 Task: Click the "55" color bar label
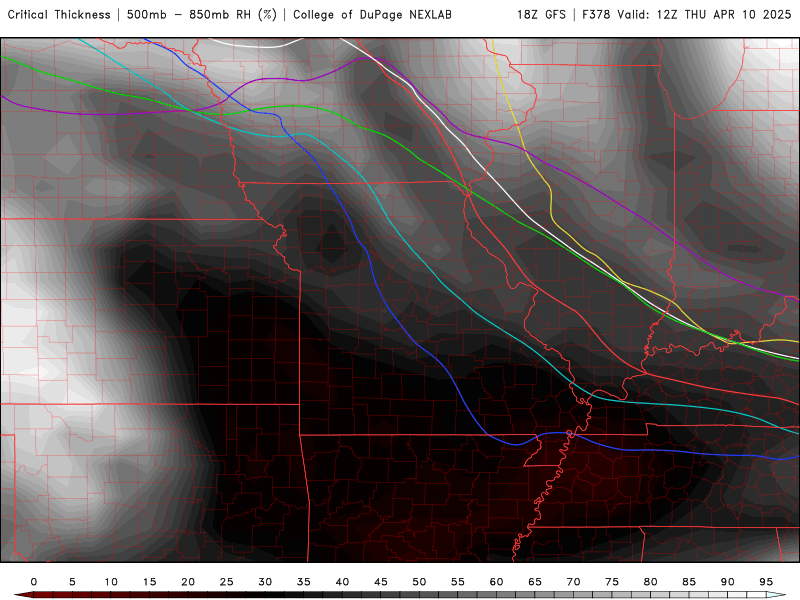pyautogui.click(x=458, y=582)
